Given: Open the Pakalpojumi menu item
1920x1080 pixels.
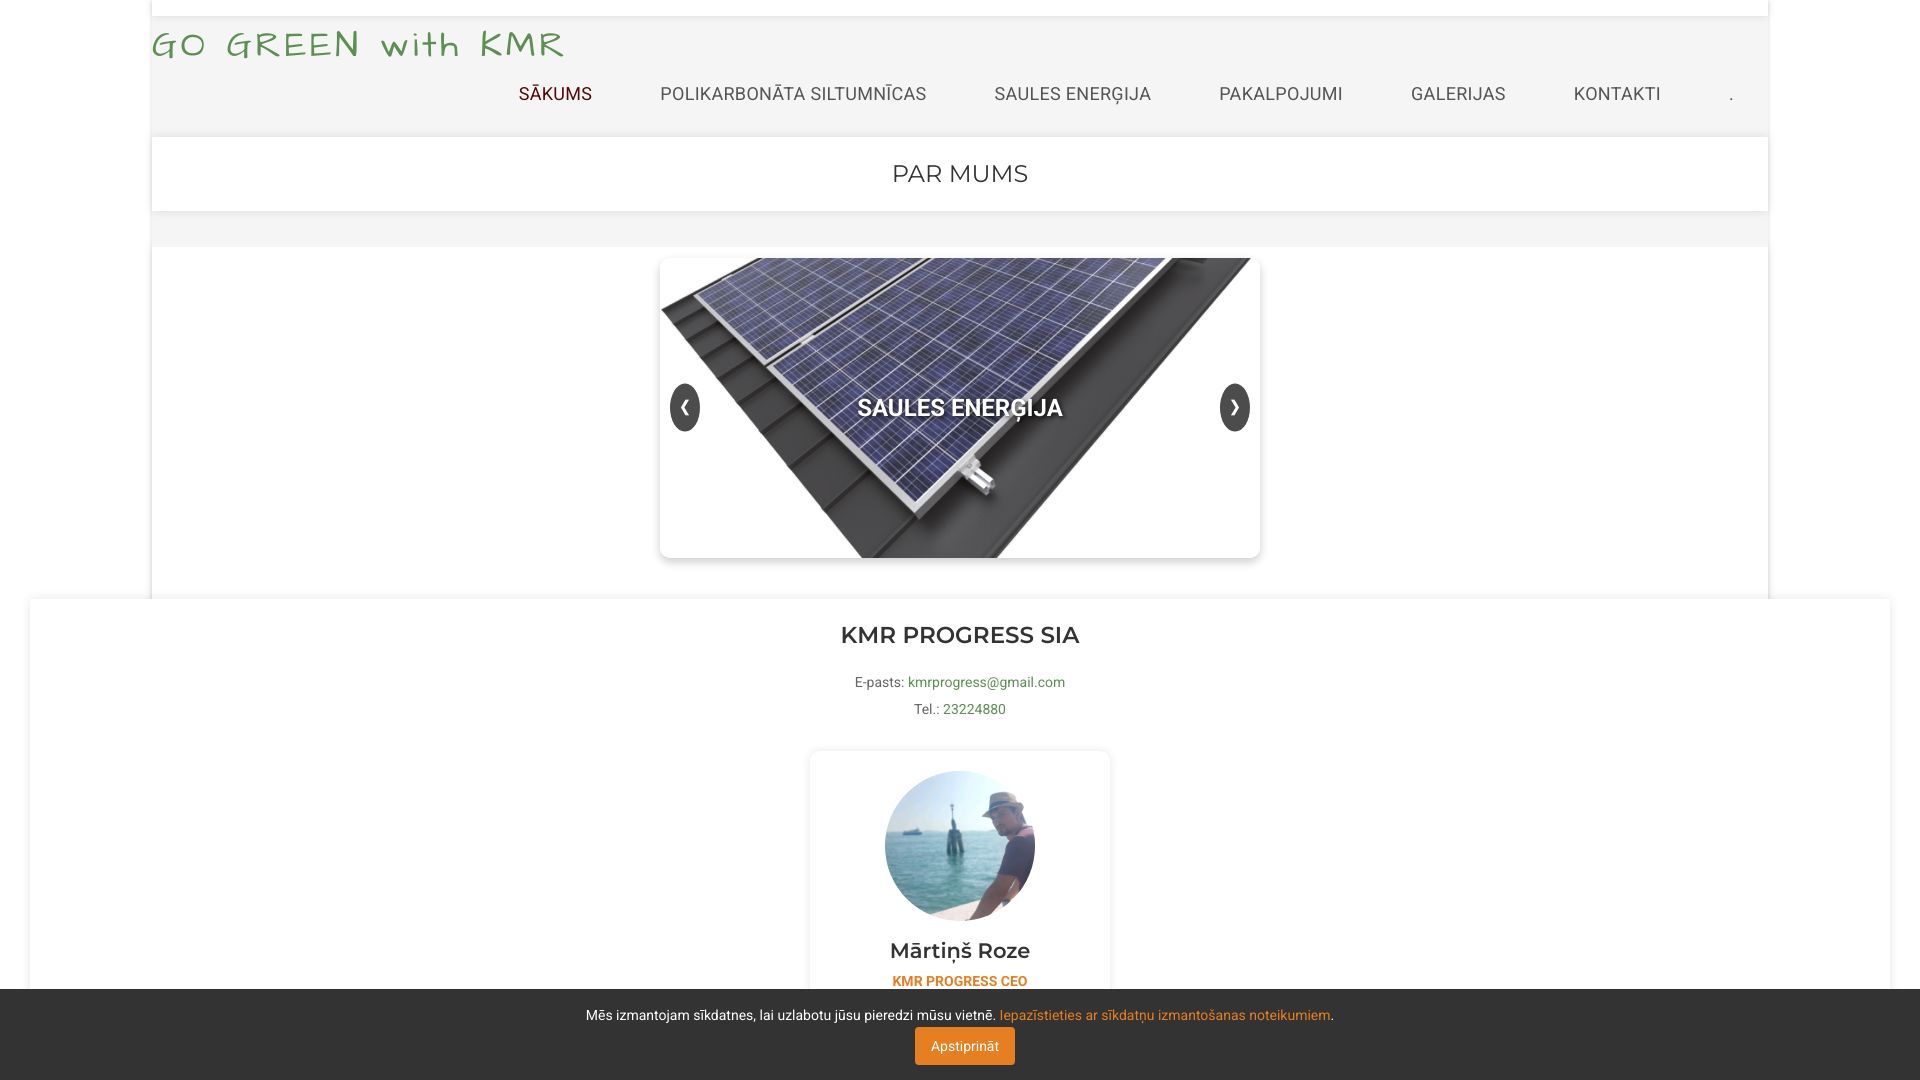Looking at the screenshot, I should point(1281,94).
